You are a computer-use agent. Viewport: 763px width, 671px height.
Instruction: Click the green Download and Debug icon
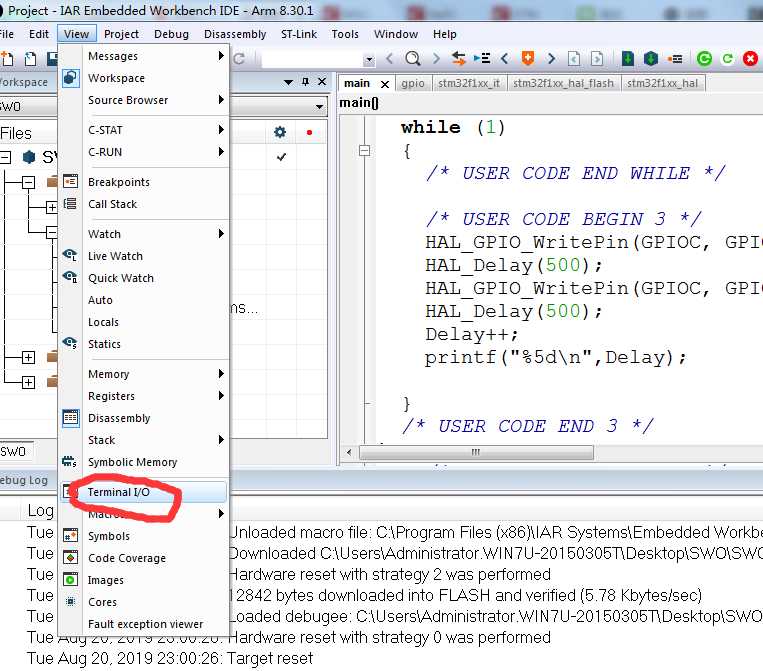coord(628,59)
